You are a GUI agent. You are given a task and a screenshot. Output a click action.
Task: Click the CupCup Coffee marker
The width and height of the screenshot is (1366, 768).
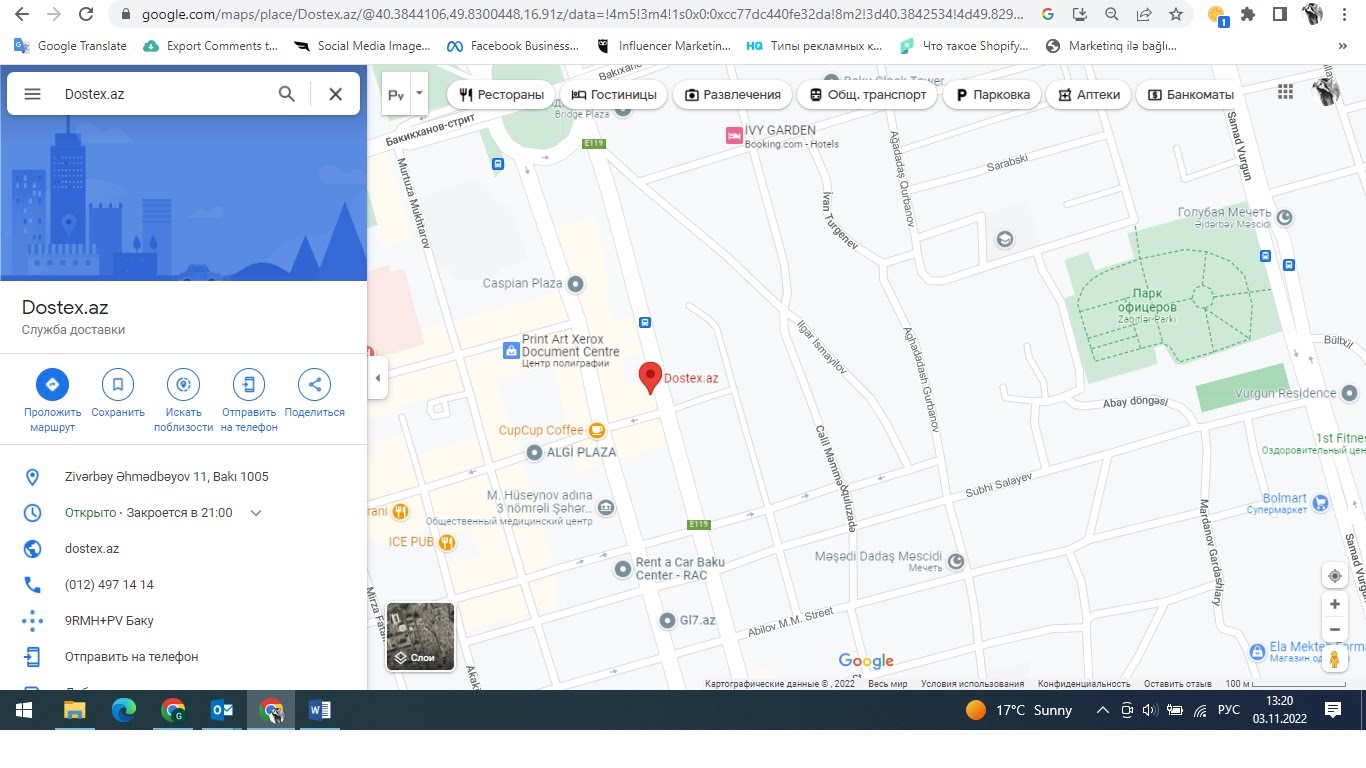(597, 430)
